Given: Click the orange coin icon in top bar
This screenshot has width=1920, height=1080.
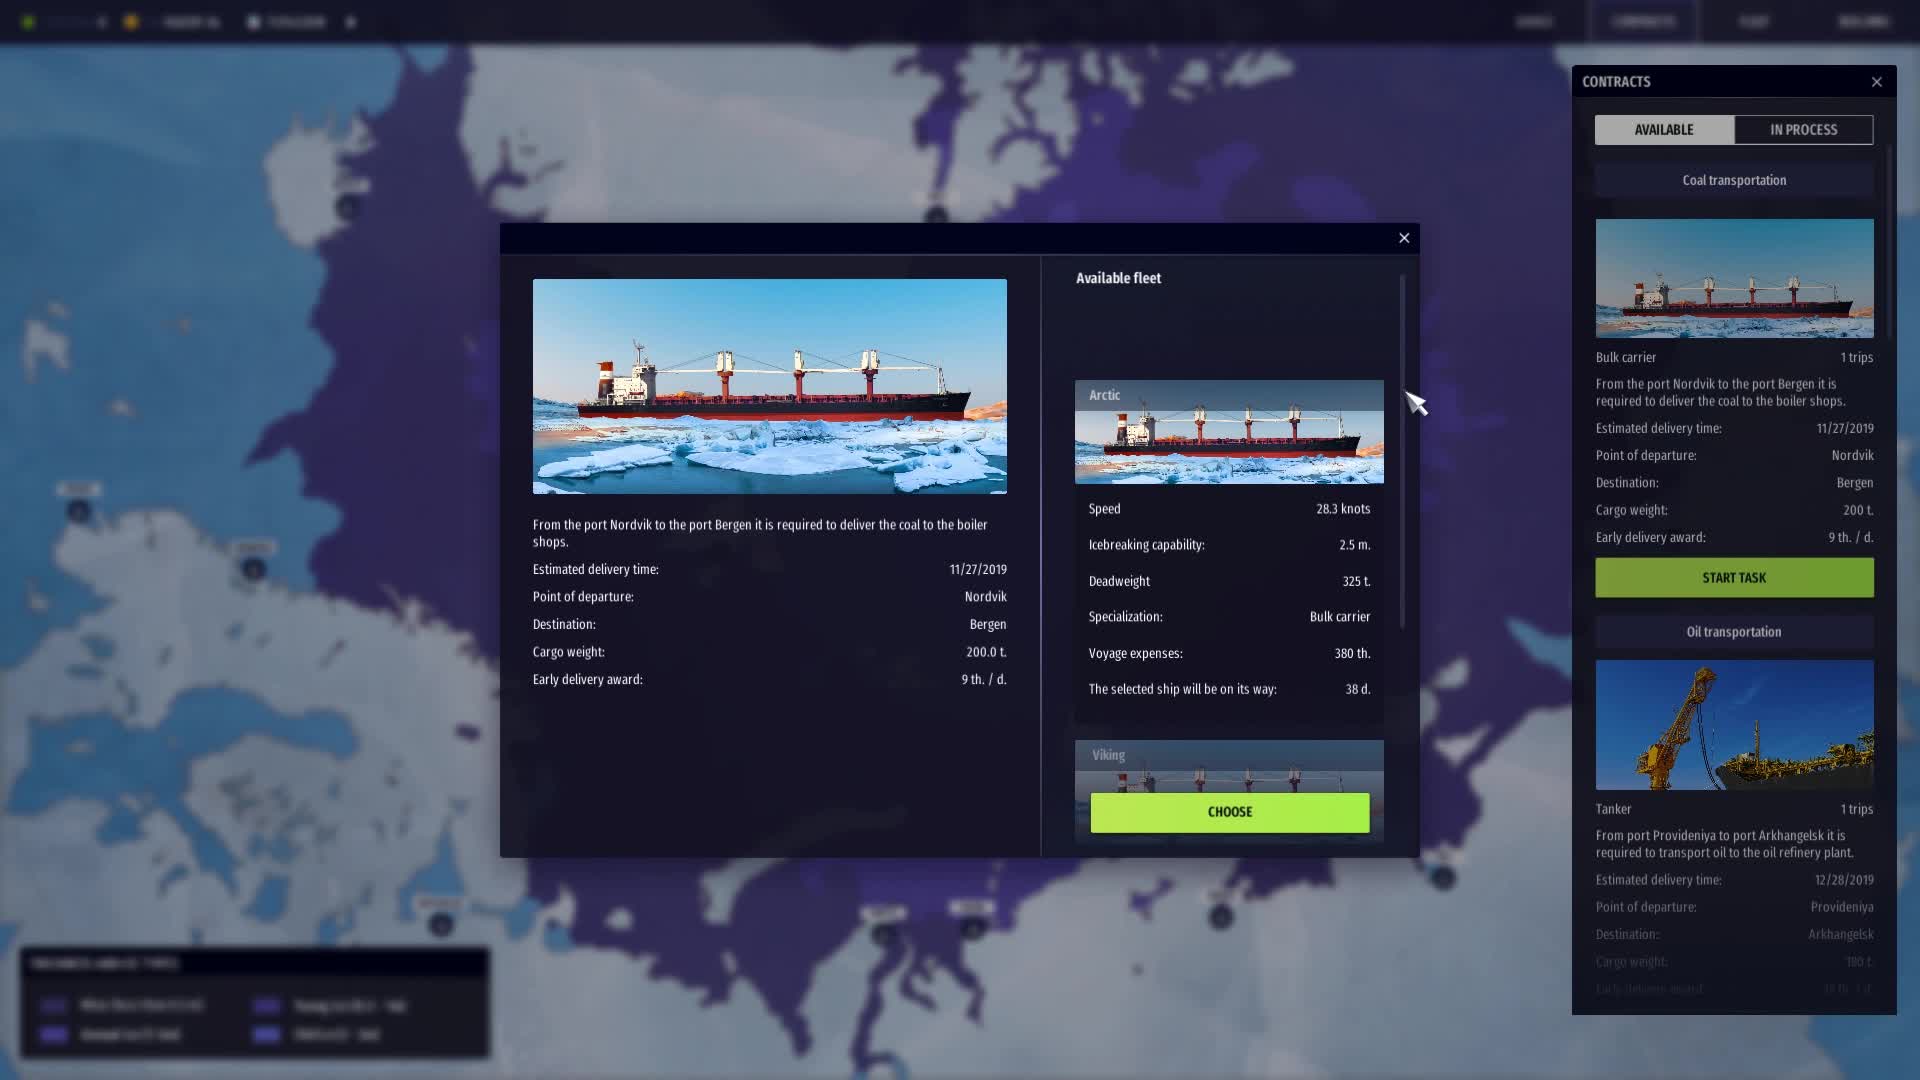Looking at the screenshot, I should pyautogui.click(x=131, y=22).
